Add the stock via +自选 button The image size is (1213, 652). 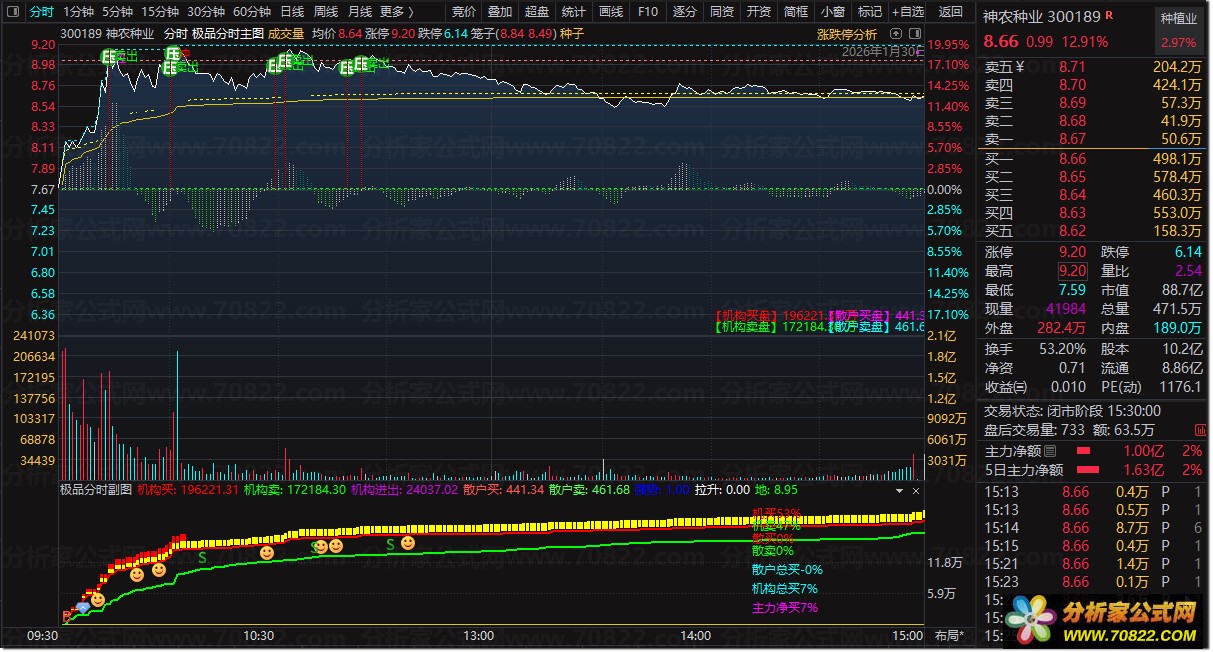[x=906, y=12]
